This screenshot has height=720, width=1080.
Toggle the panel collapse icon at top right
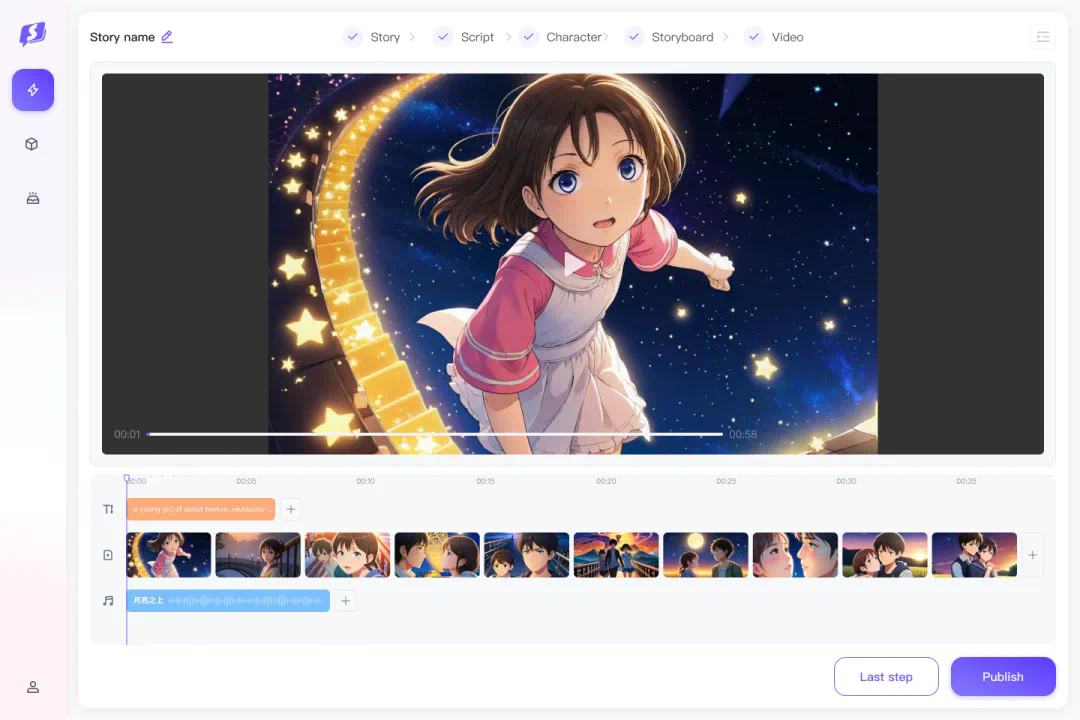click(1043, 37)
